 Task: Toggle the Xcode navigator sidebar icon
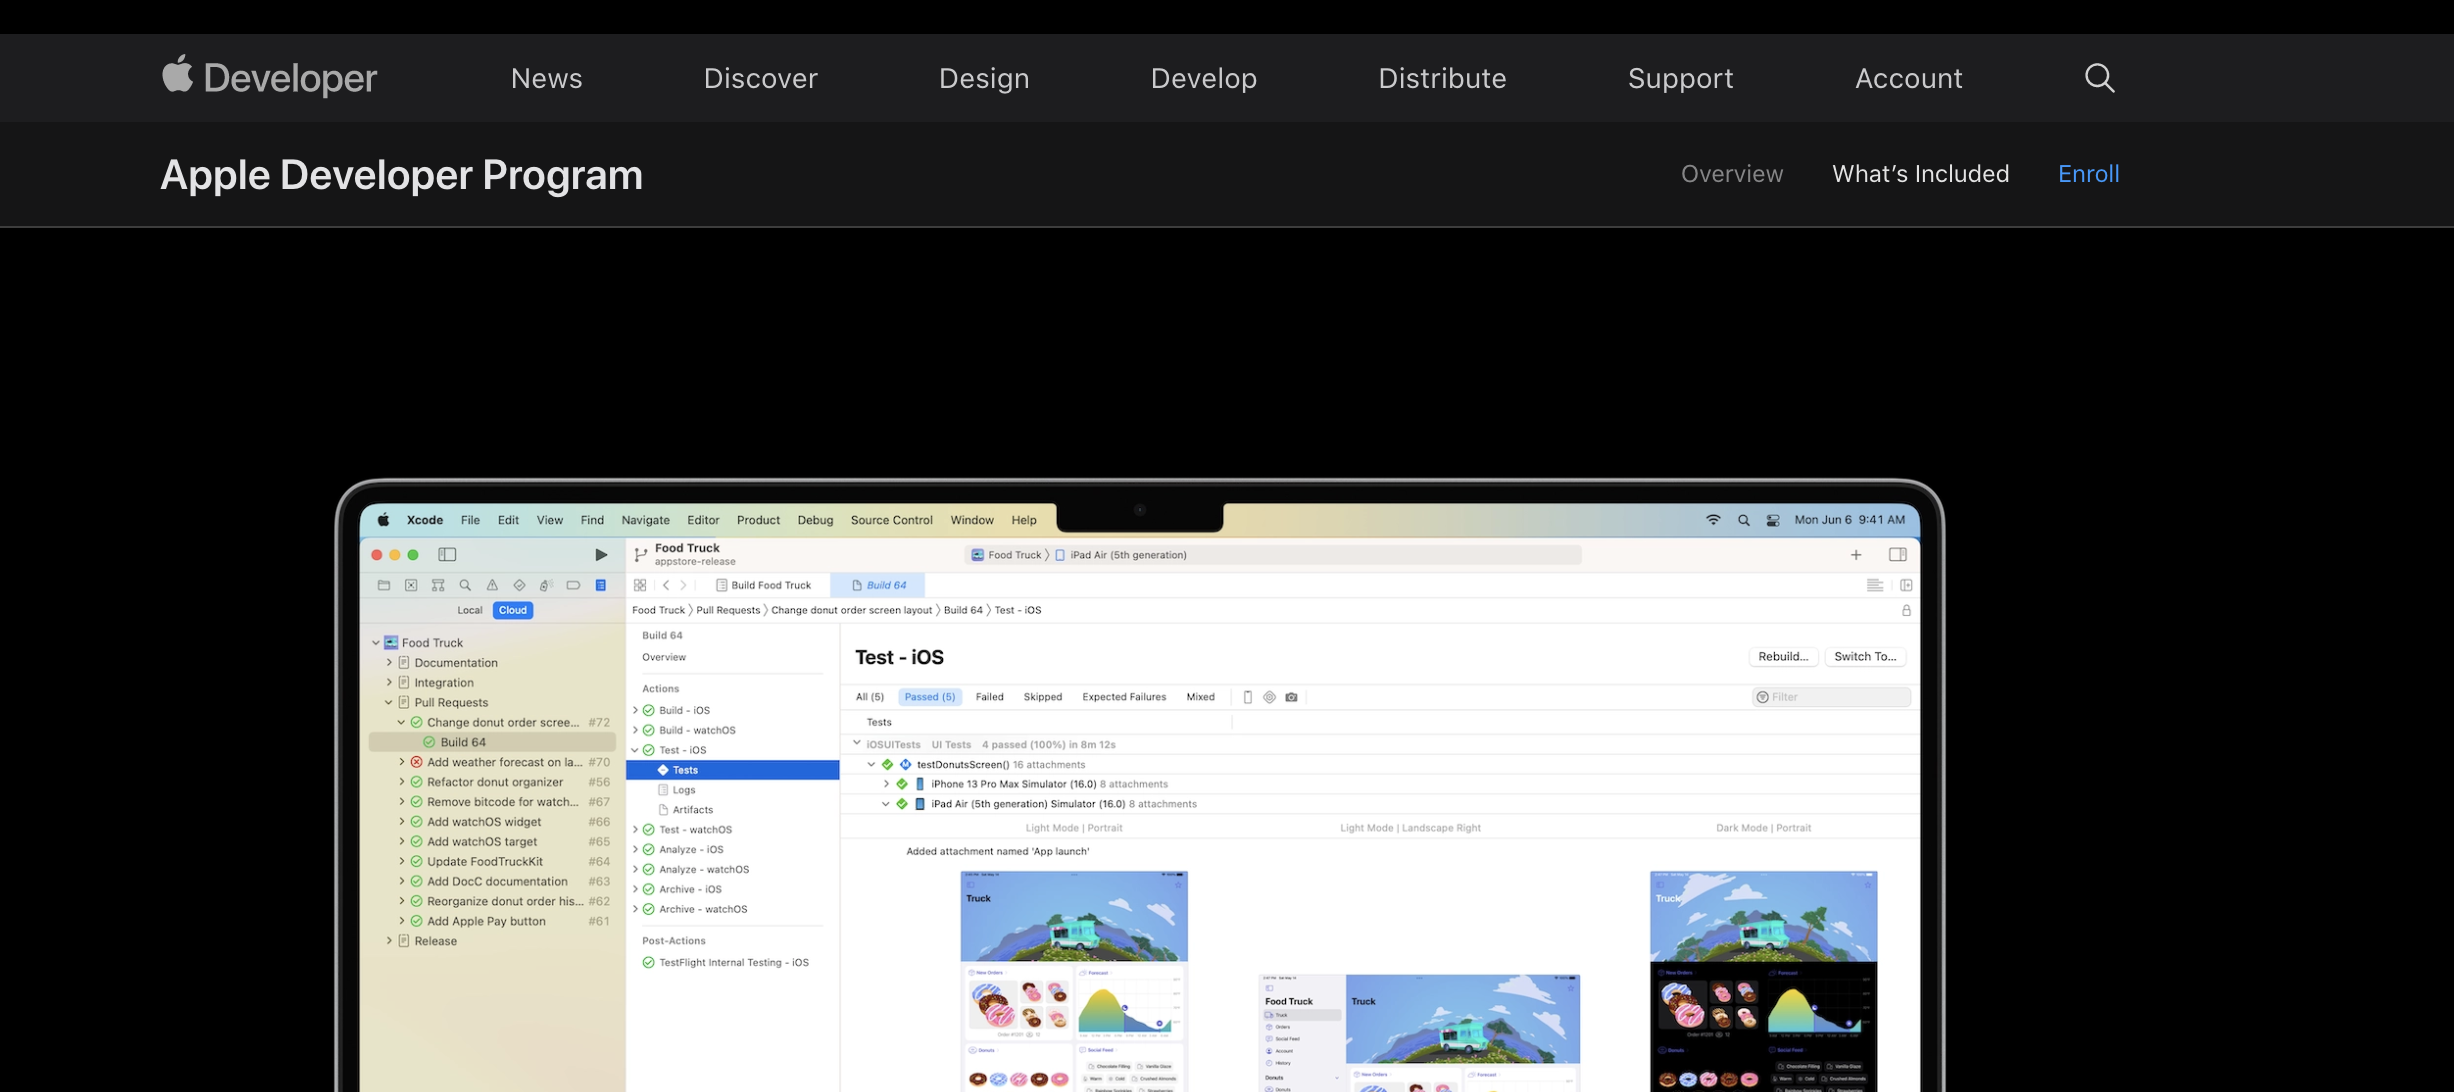pyautogui.click(x=447, y=555)
